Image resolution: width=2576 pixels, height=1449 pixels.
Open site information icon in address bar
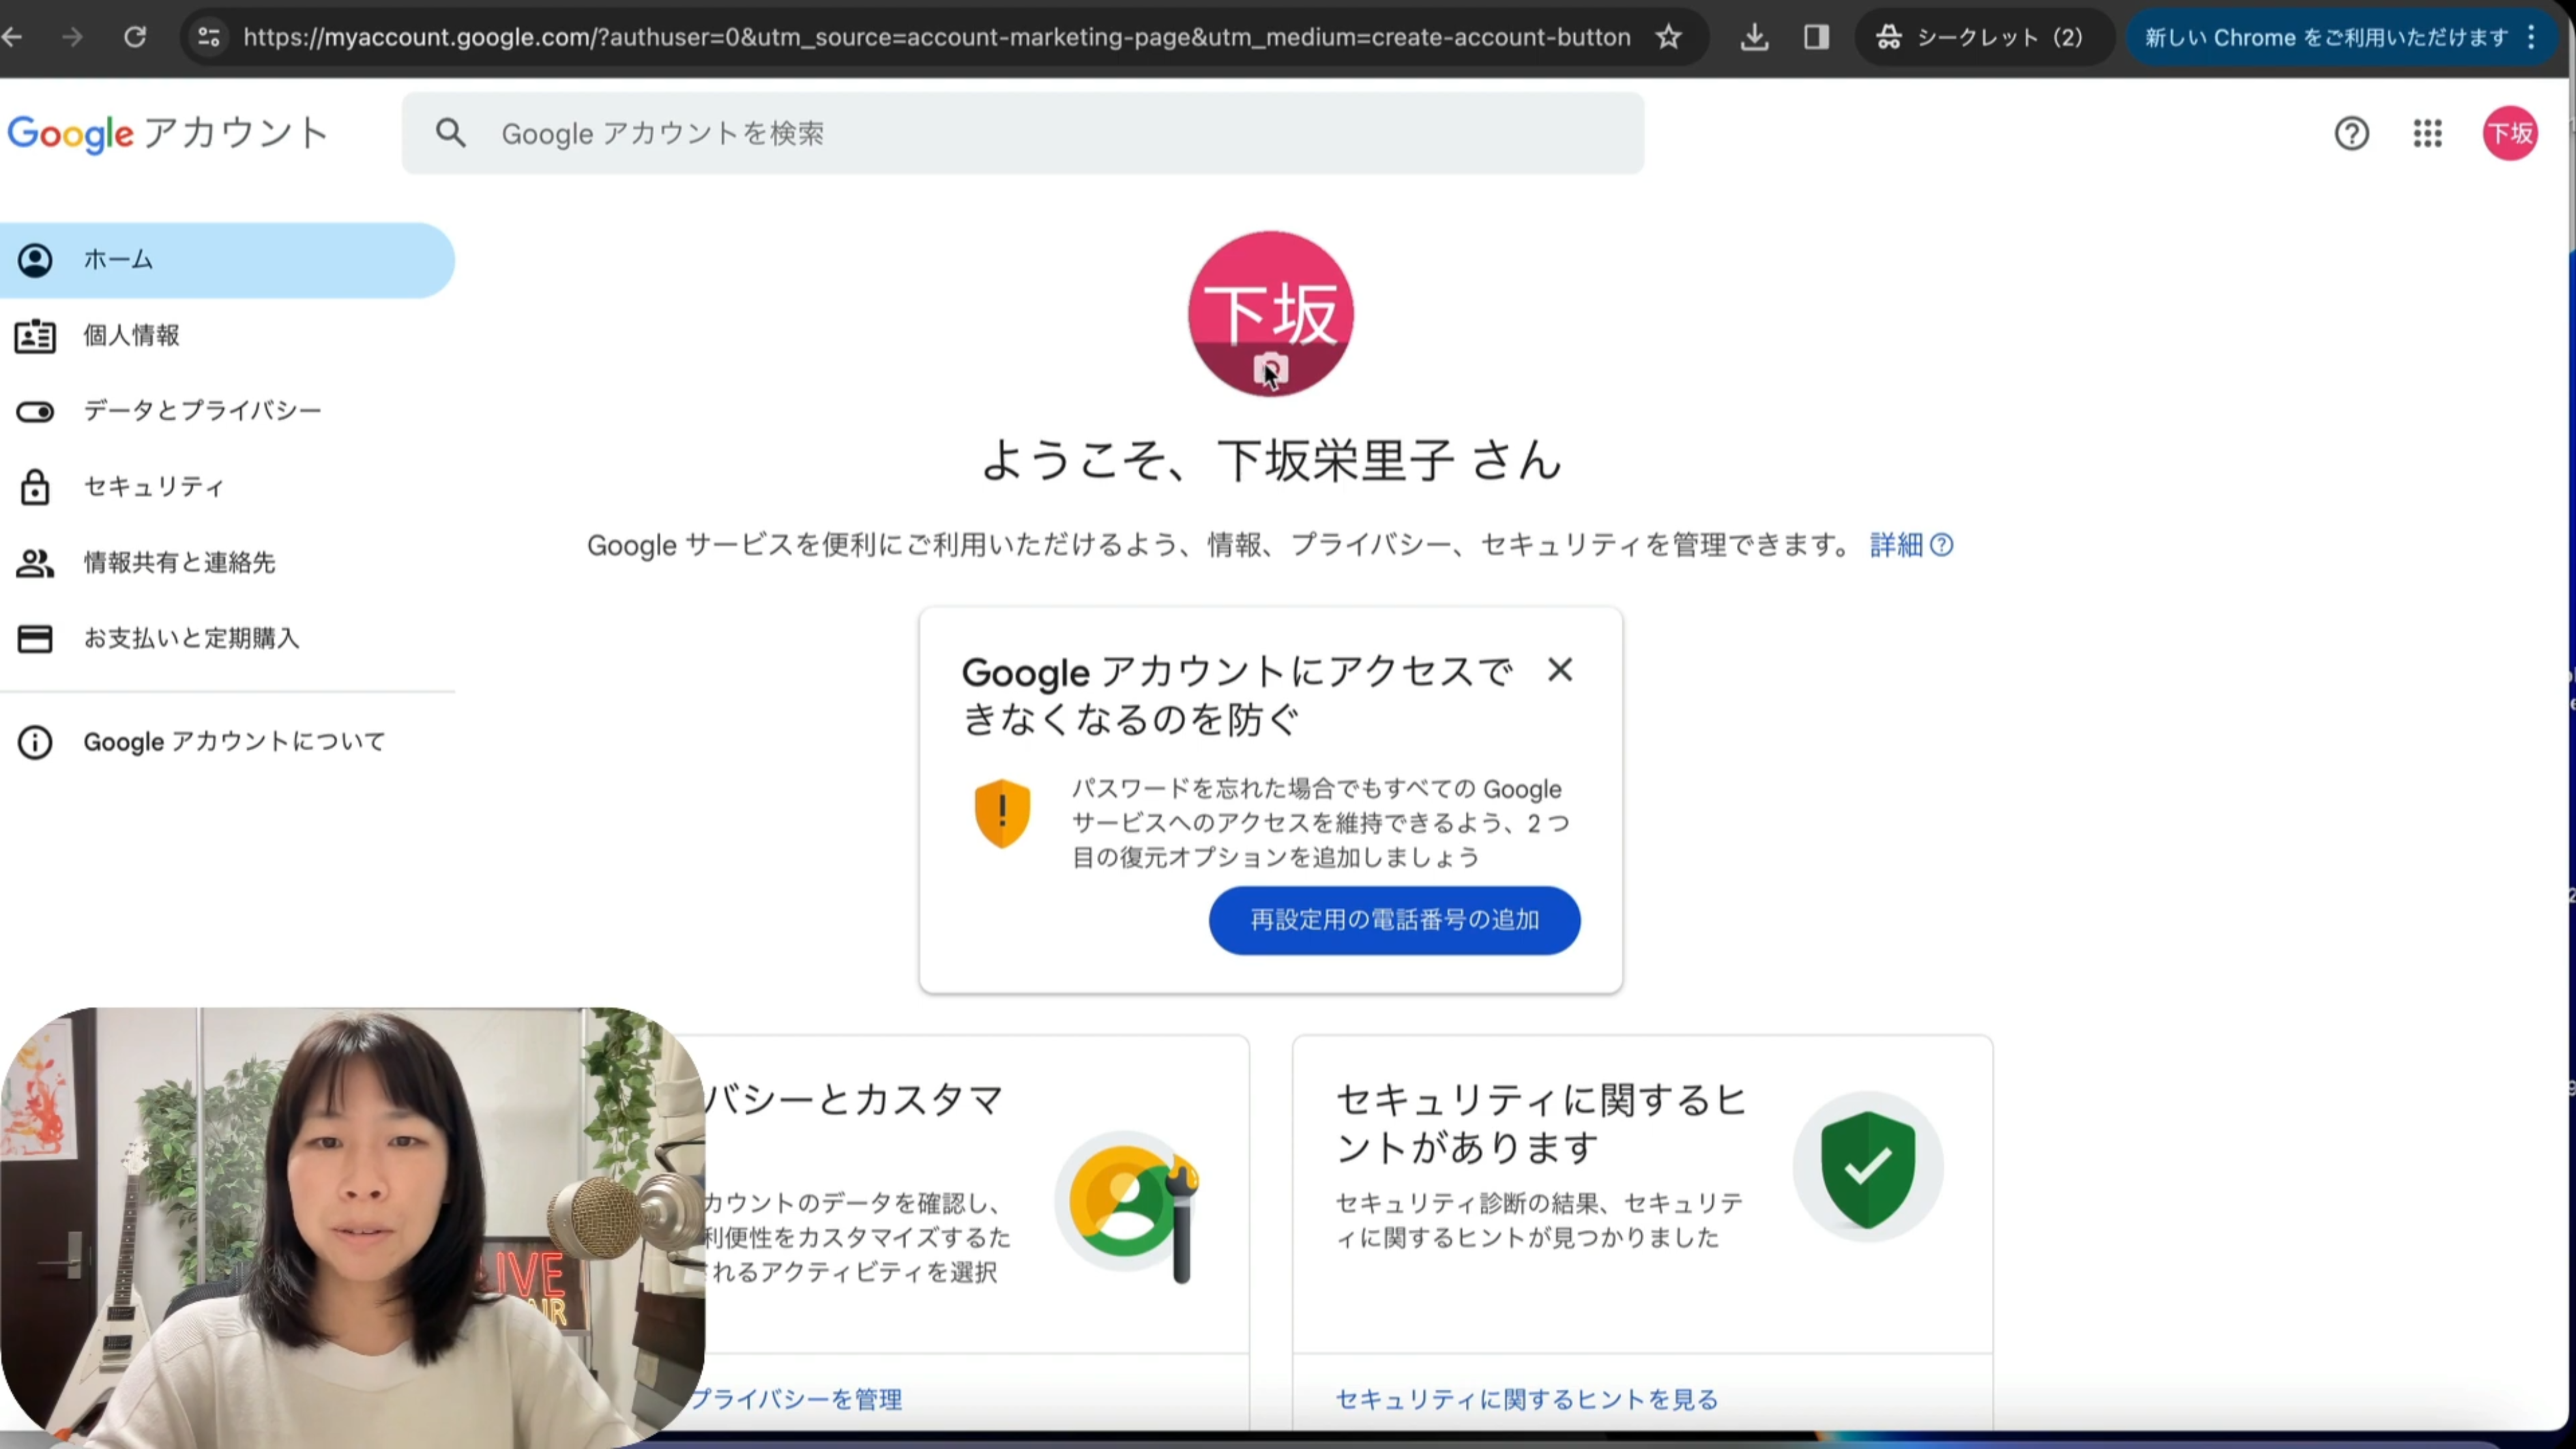(209, 37)
